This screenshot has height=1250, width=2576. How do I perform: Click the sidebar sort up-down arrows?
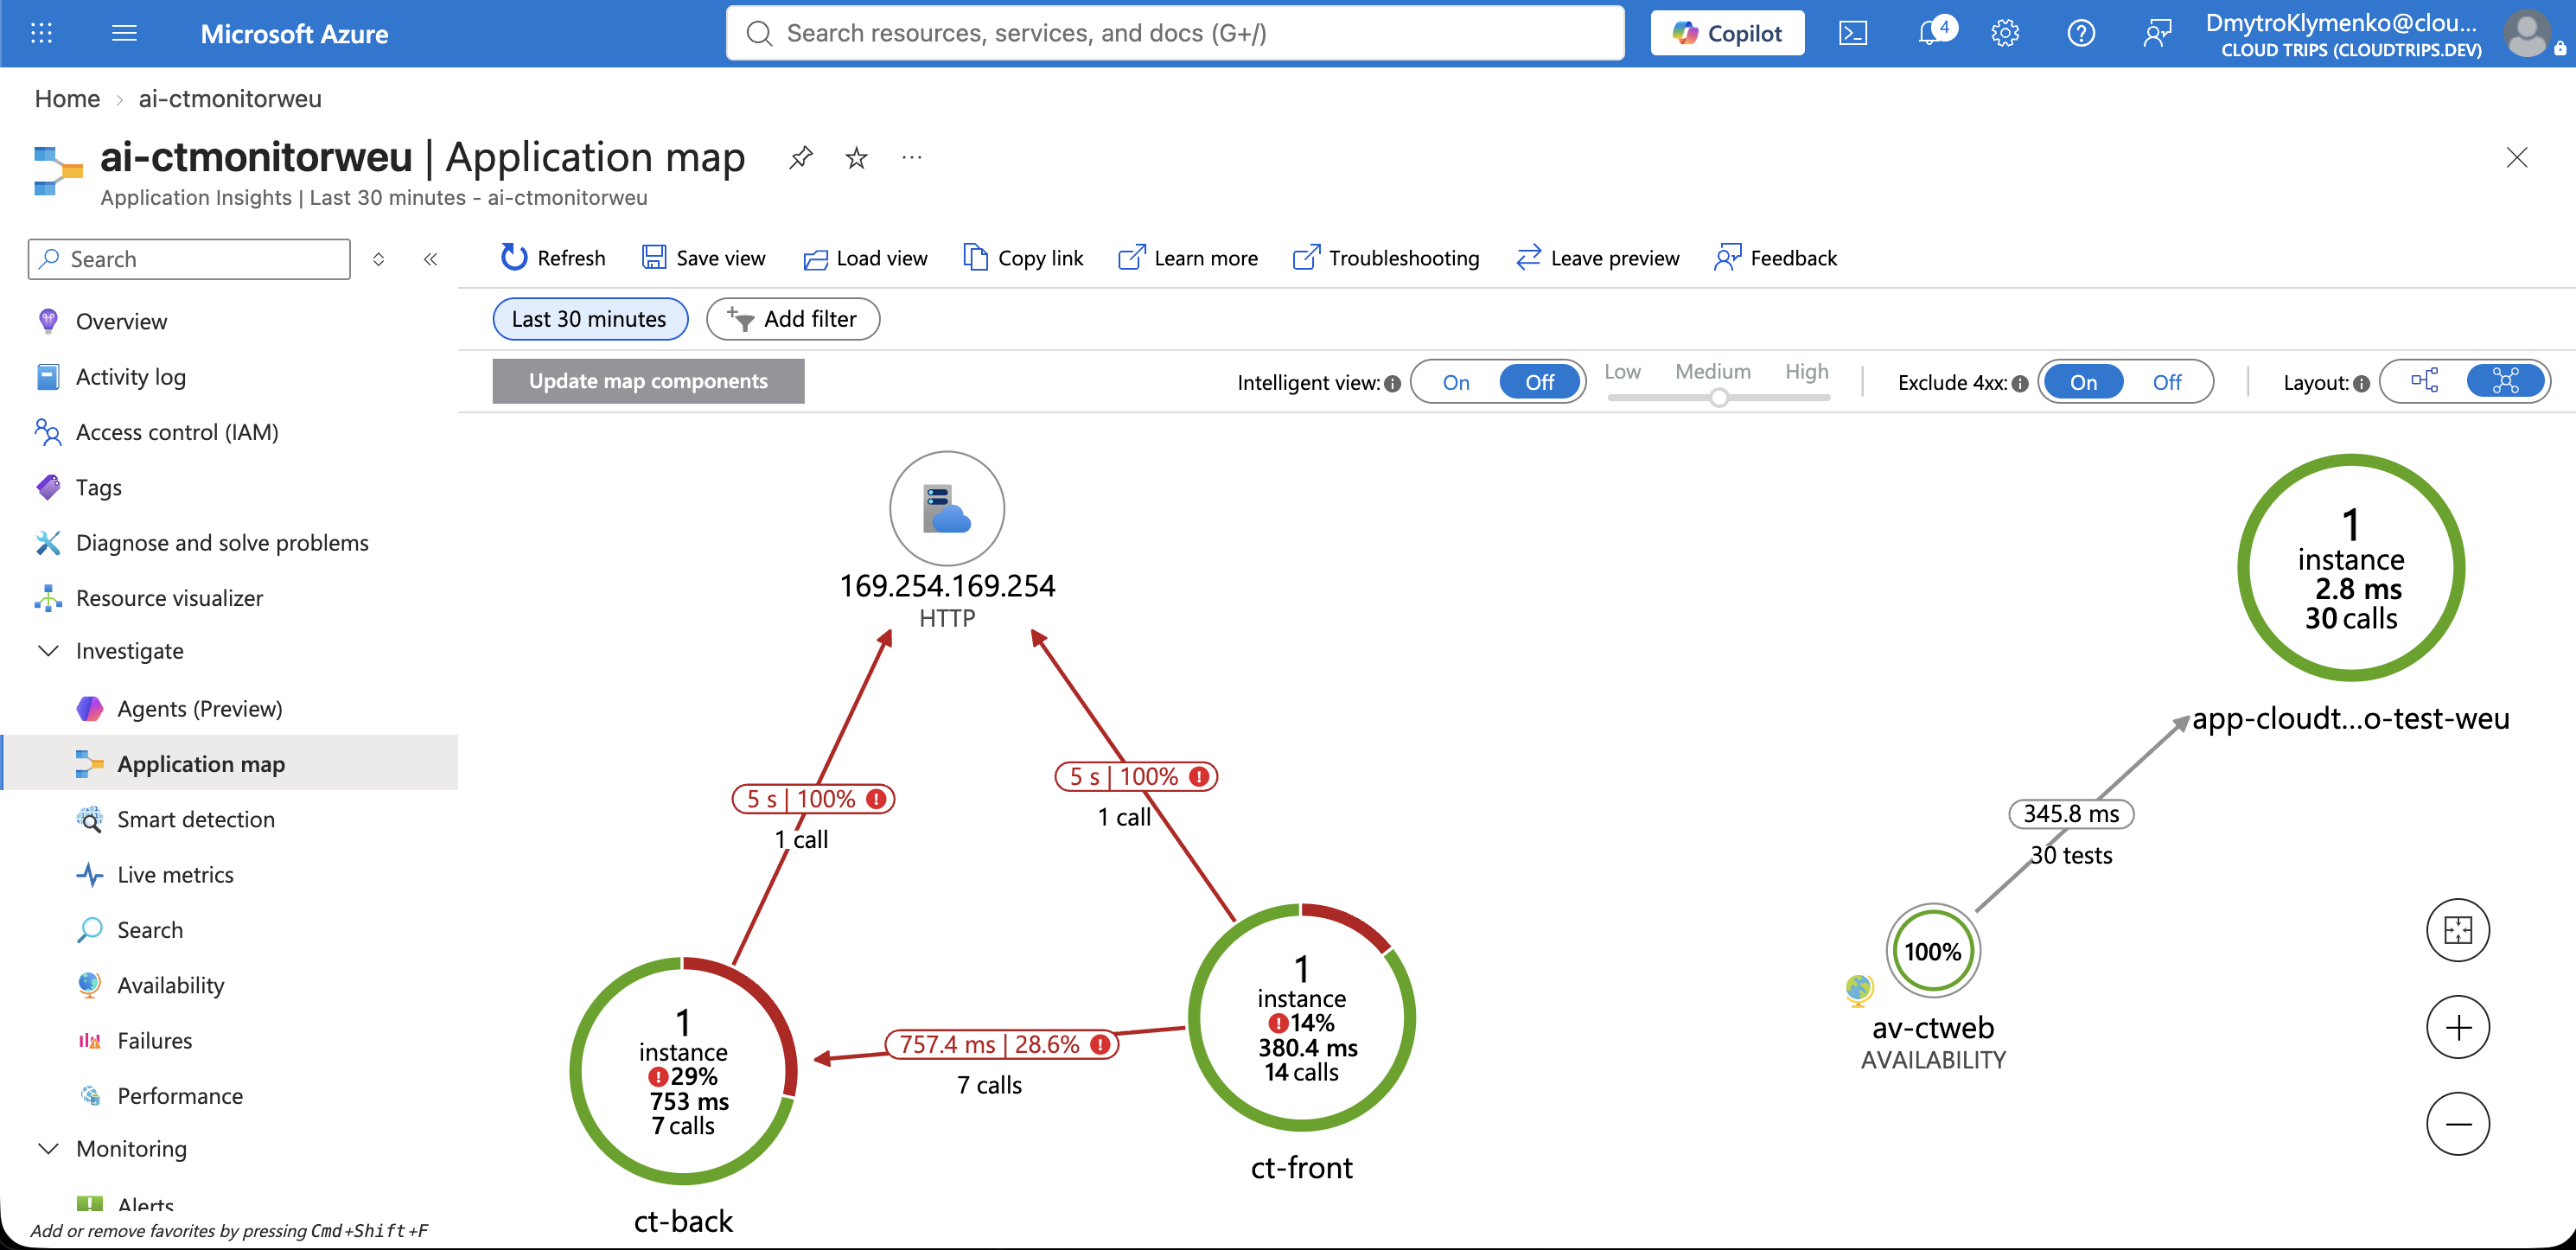point(378,259)
